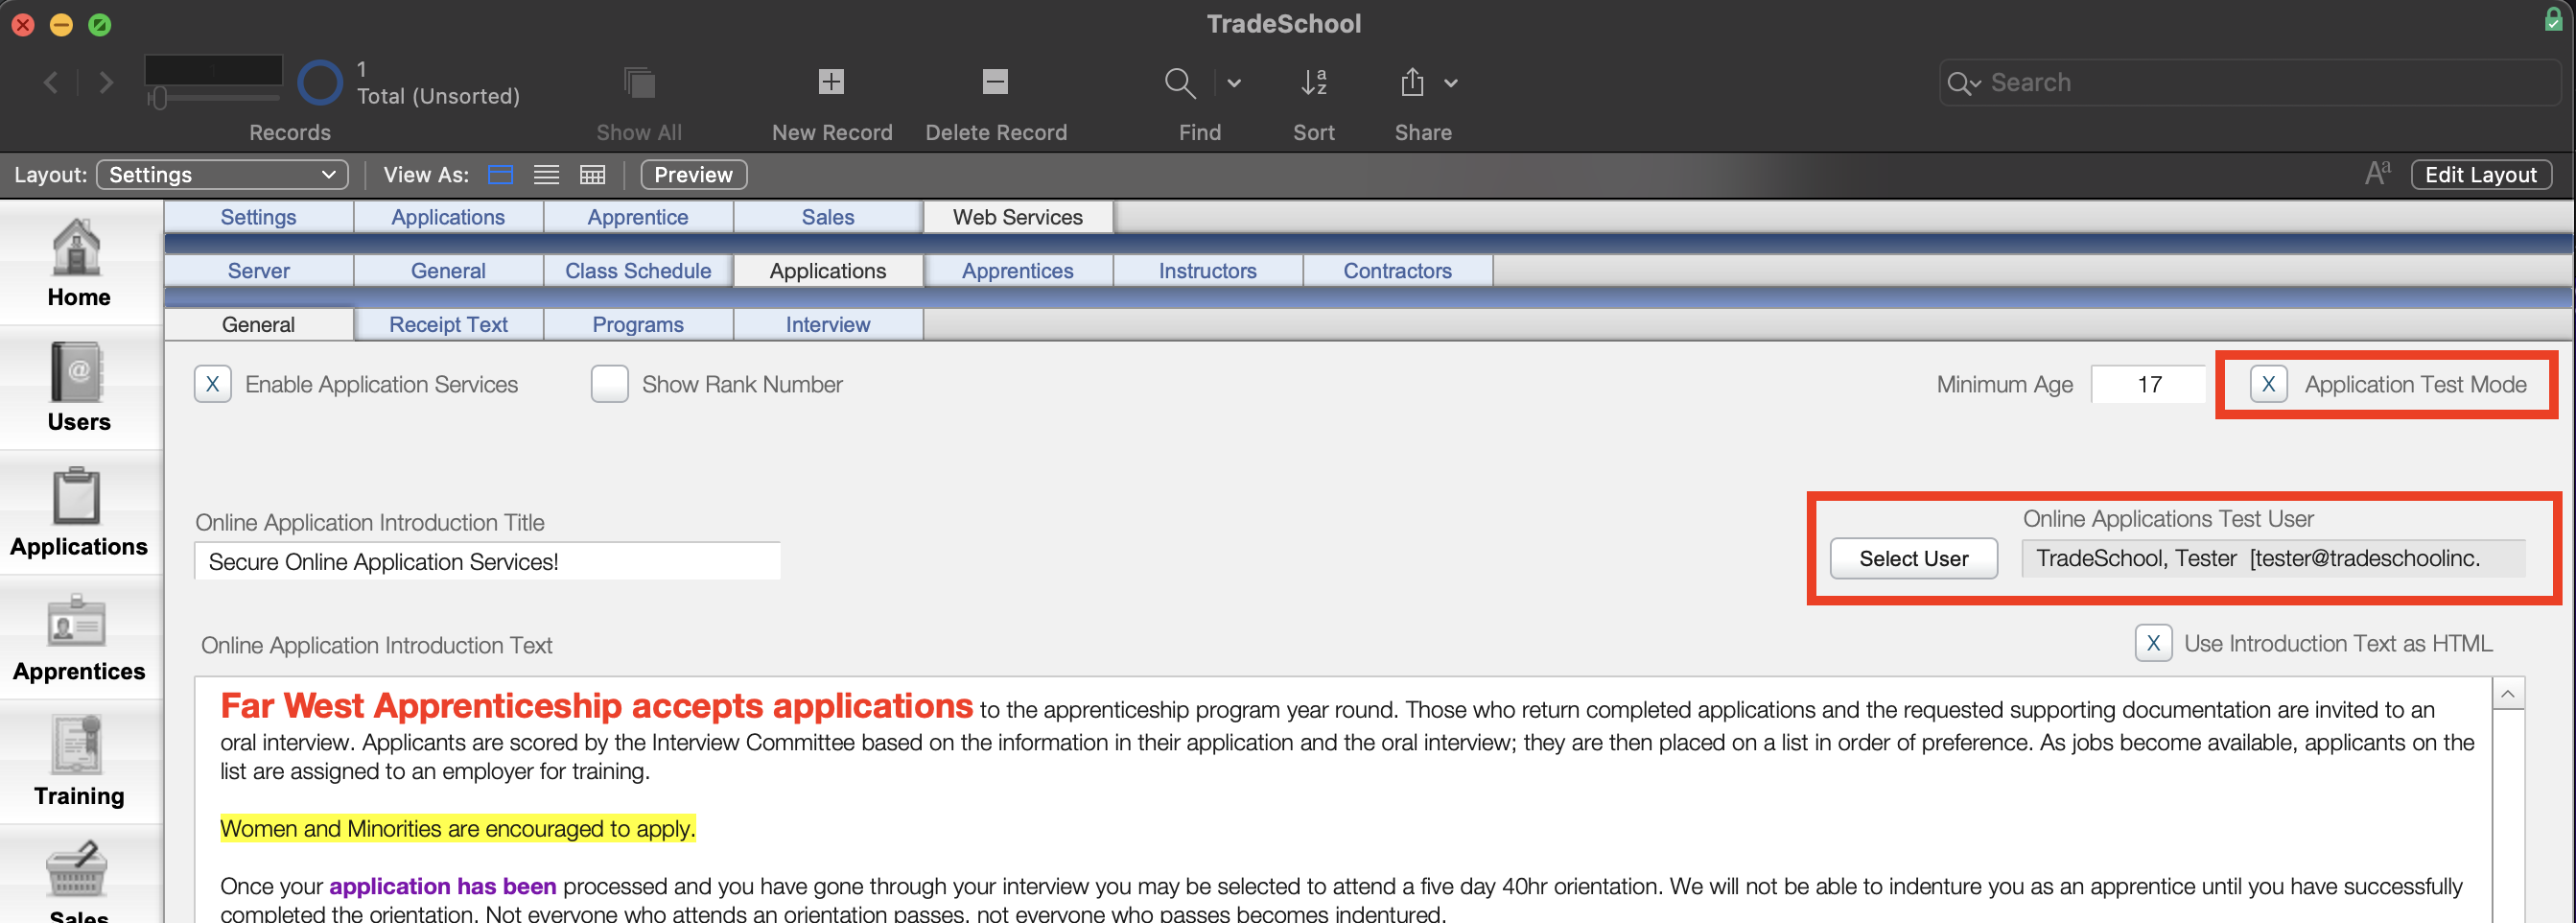Open the Sort records tool
The image size is (2576, 923).
click(1314, 83)
